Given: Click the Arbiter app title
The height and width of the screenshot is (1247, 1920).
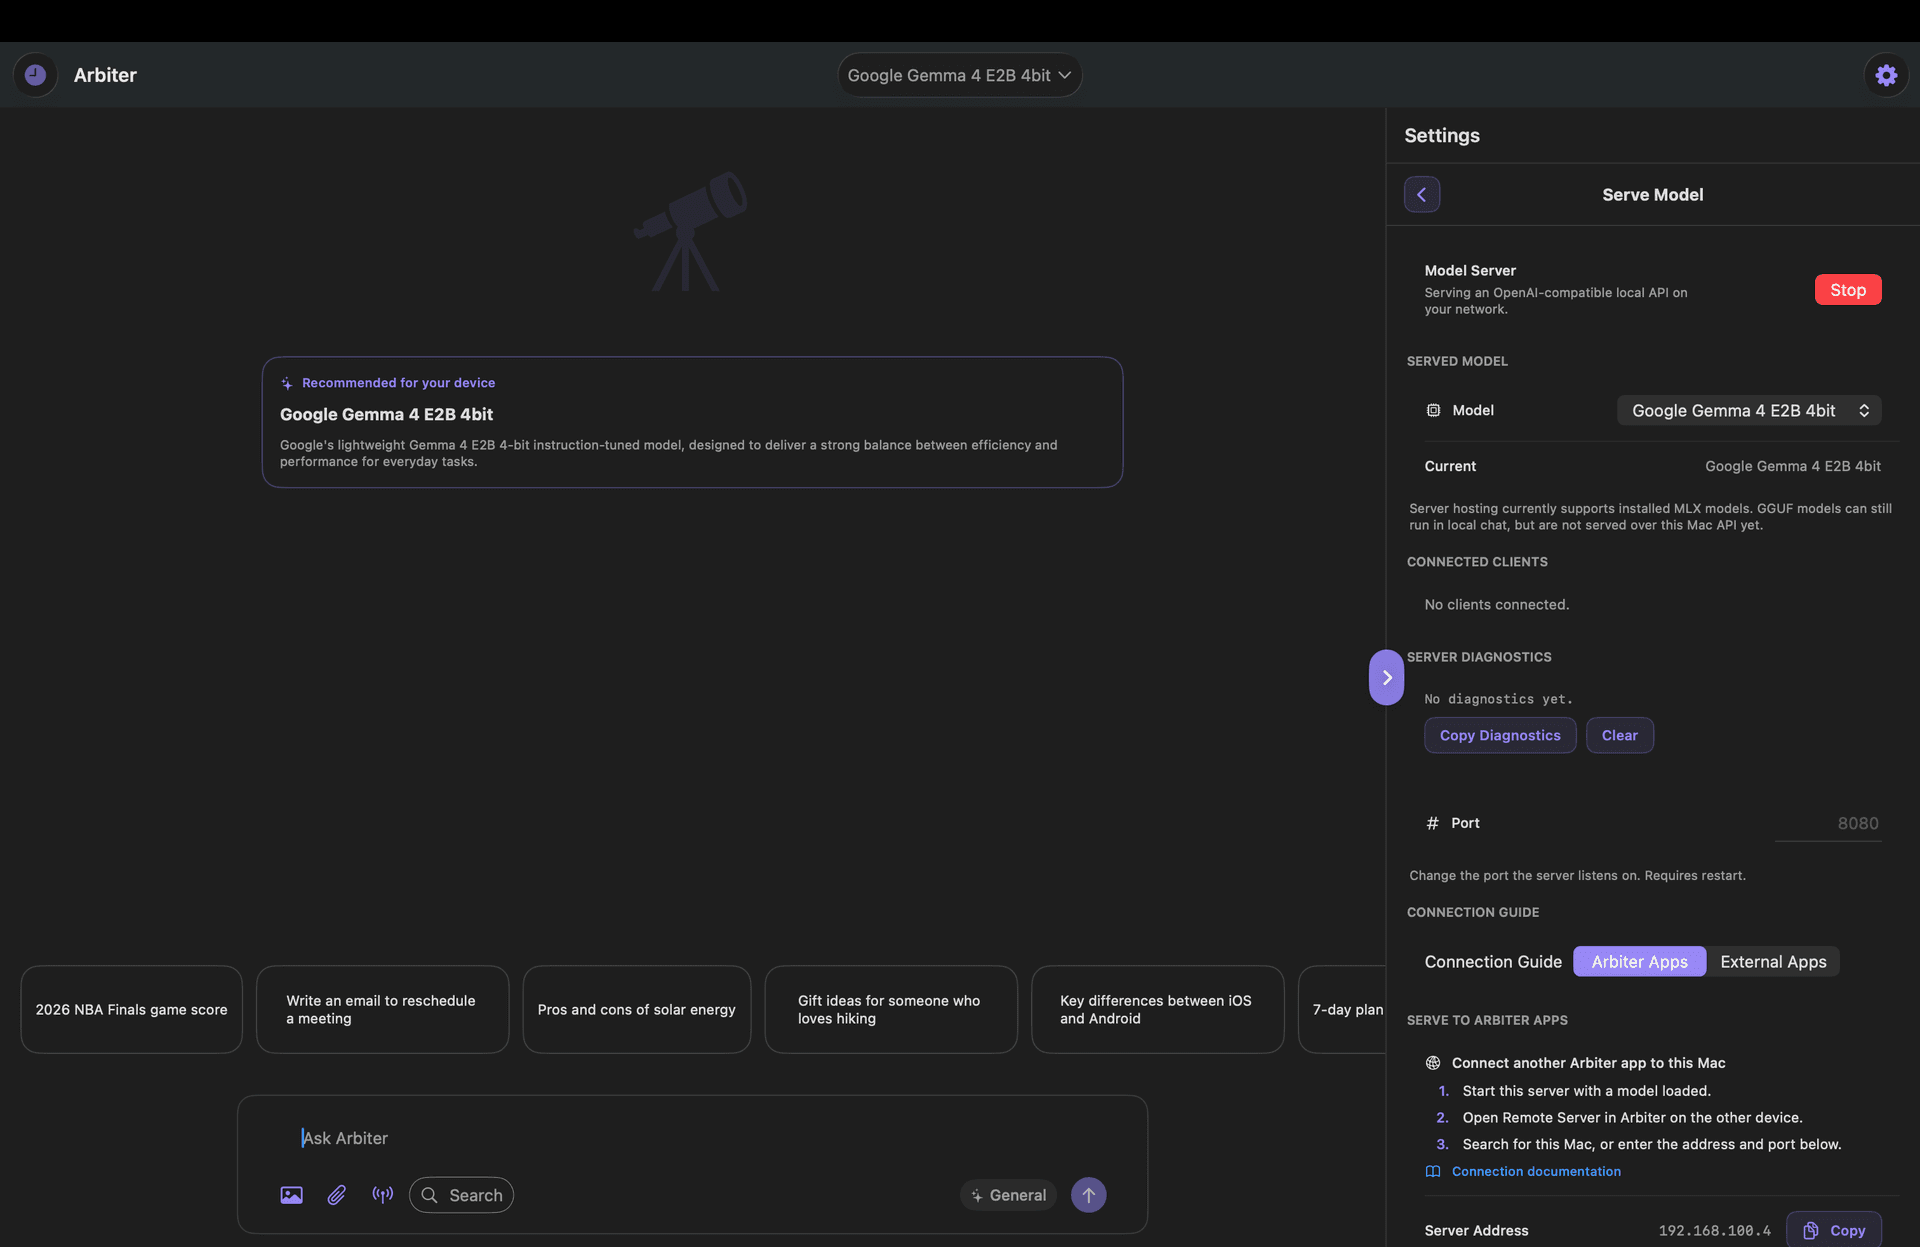Looking at the screenshot, I should (105, 75).
